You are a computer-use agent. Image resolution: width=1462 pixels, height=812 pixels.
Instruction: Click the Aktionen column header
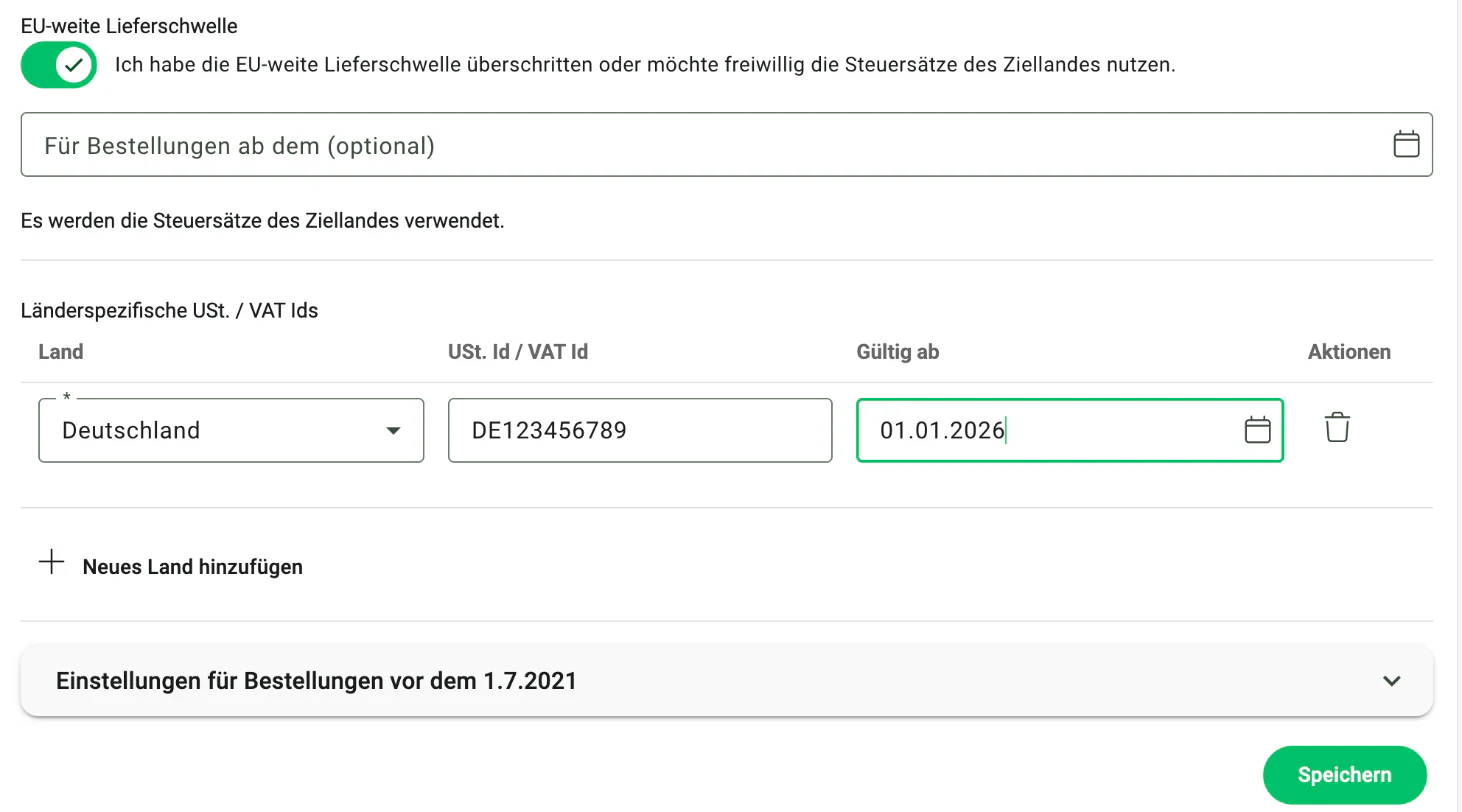[x=1349, y=352]
